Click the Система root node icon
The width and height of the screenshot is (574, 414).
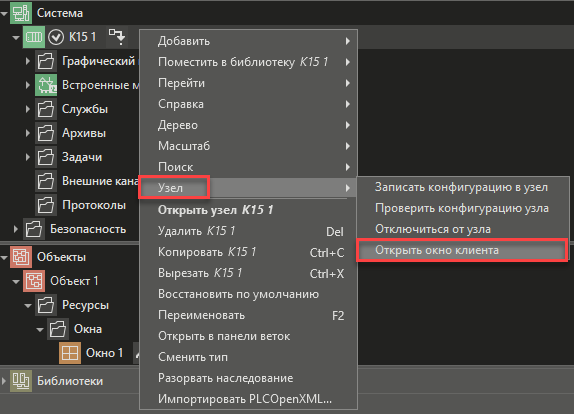pos(21,13)
